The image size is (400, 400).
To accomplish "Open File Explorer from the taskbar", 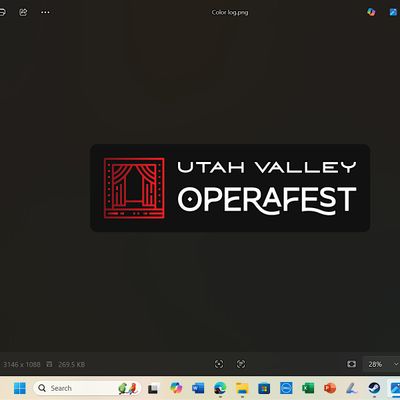I will coord(242,388).
